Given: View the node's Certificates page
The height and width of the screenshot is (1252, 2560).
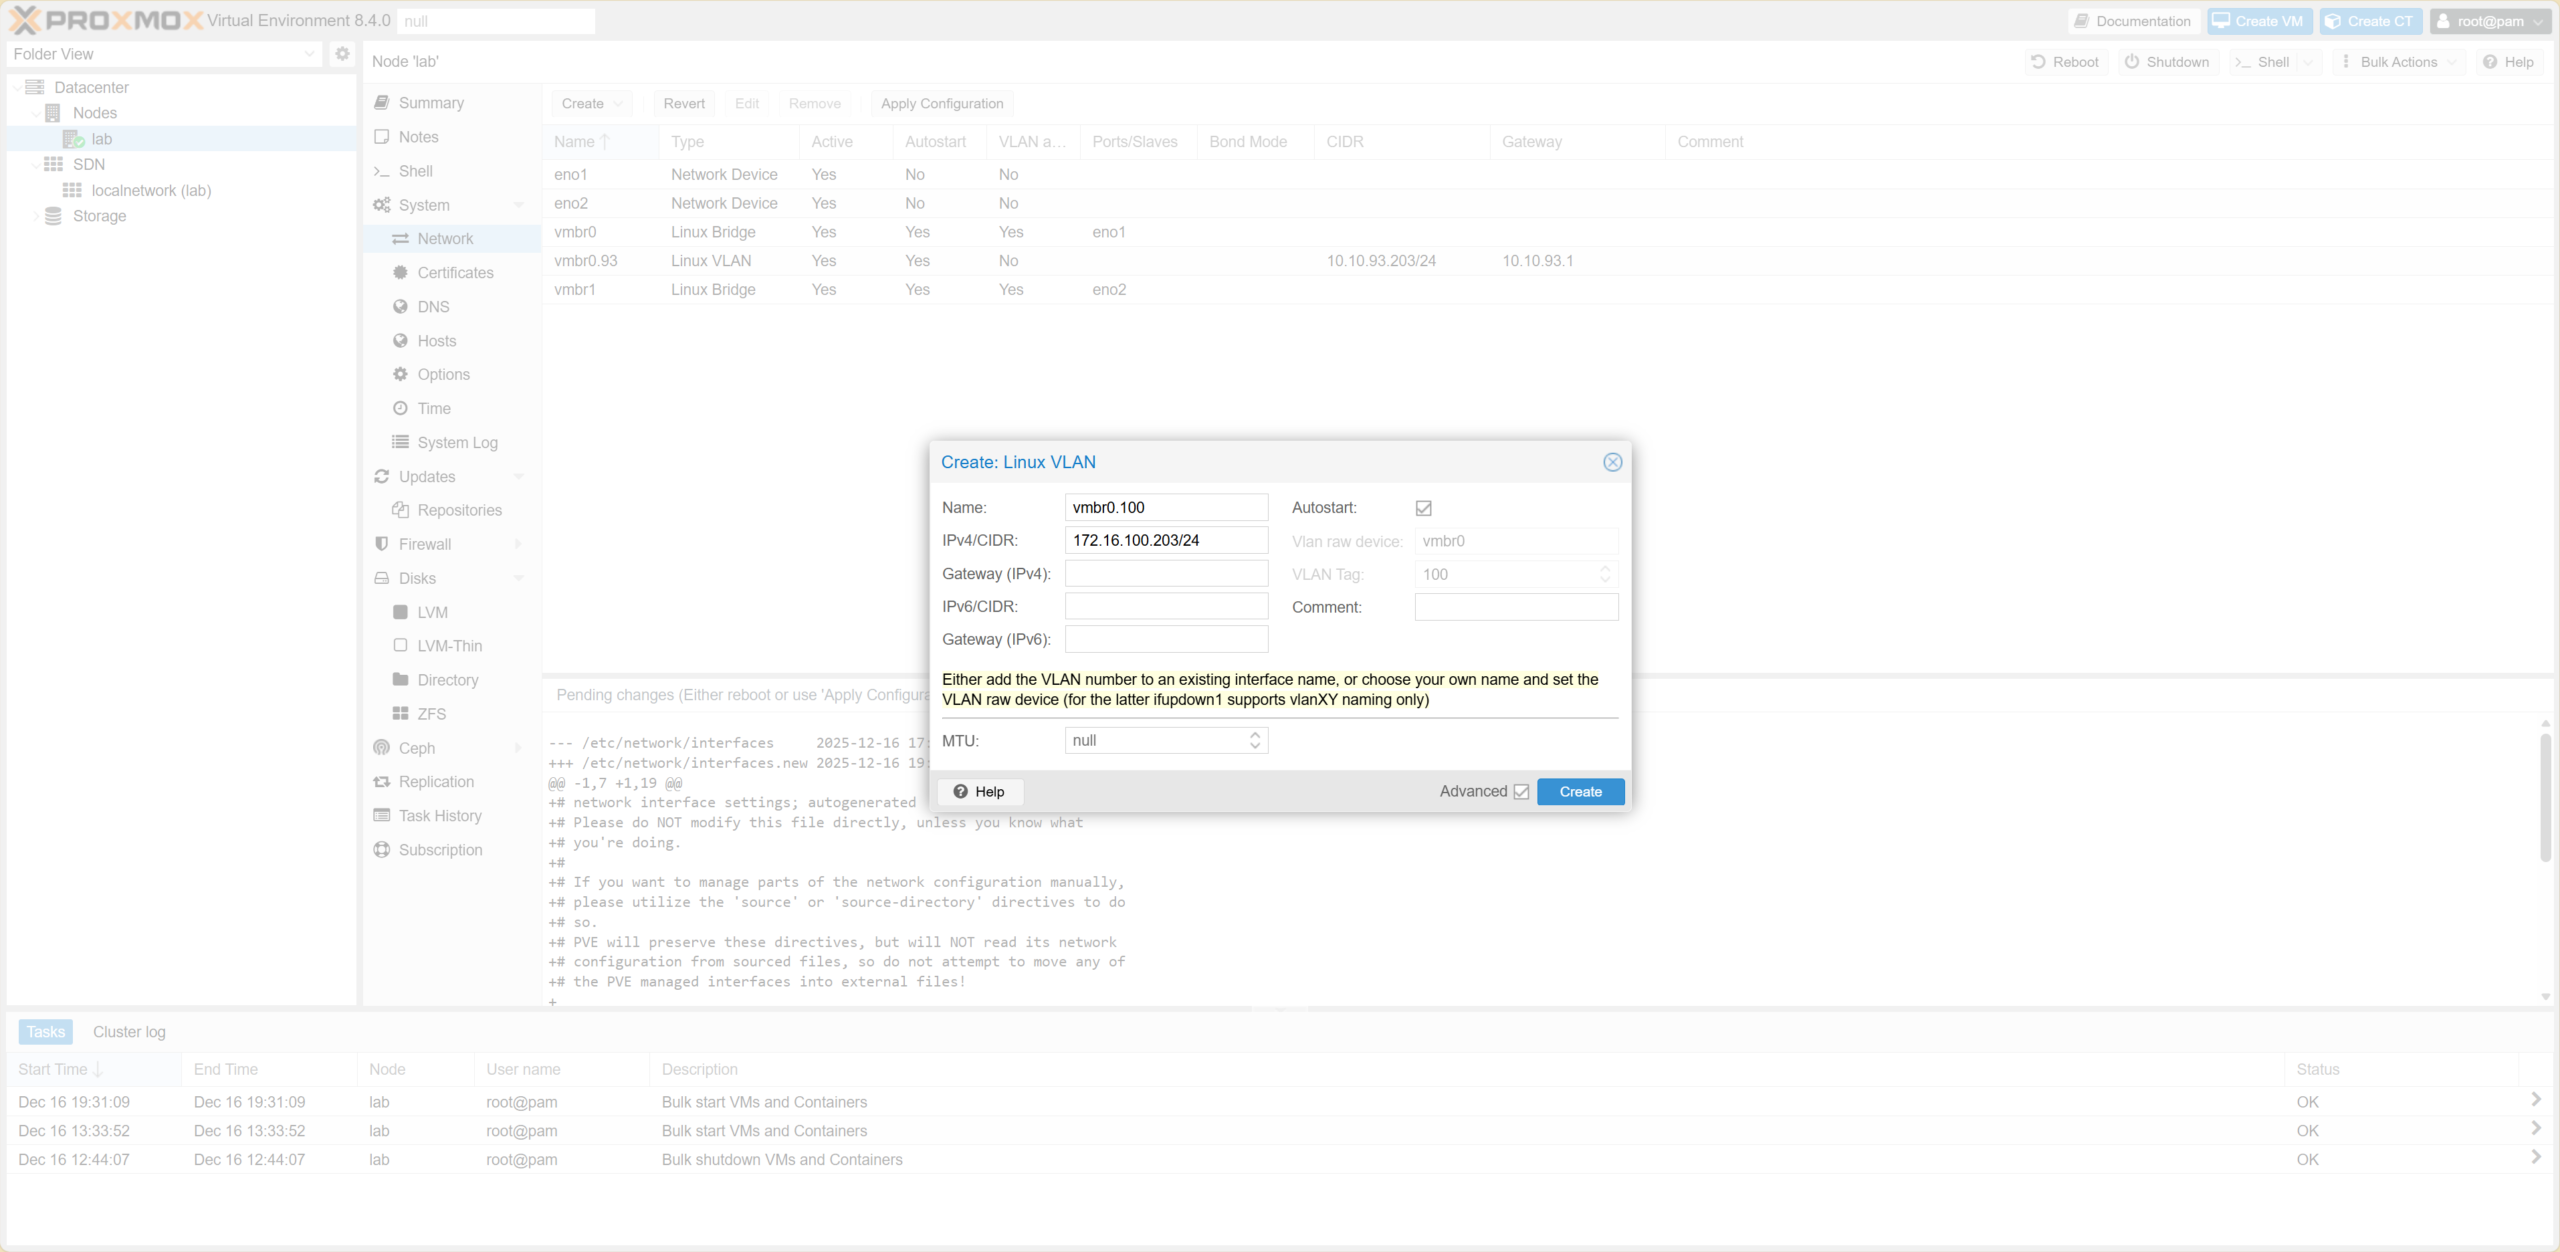Looking at the screenshot, I should [x=455, y=272].
